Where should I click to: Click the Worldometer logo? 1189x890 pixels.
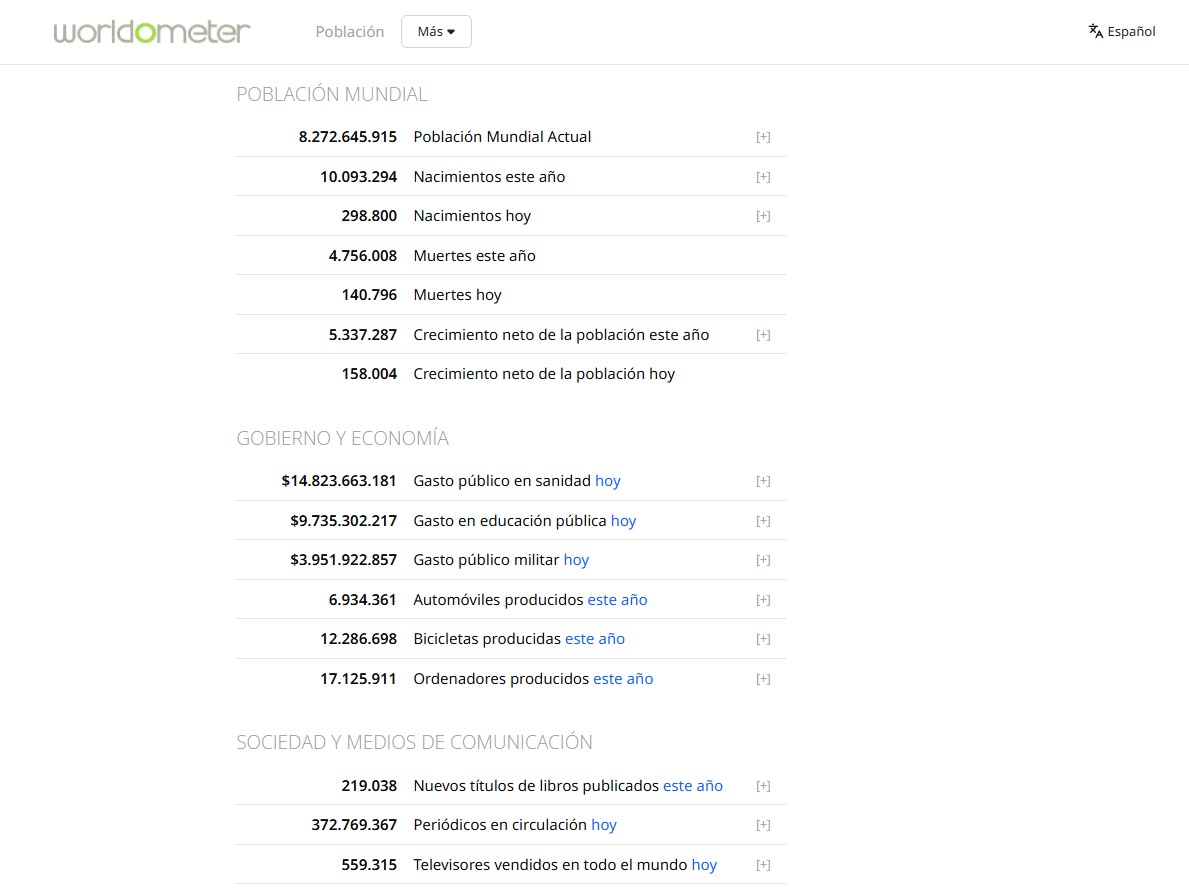click(152, 32)
